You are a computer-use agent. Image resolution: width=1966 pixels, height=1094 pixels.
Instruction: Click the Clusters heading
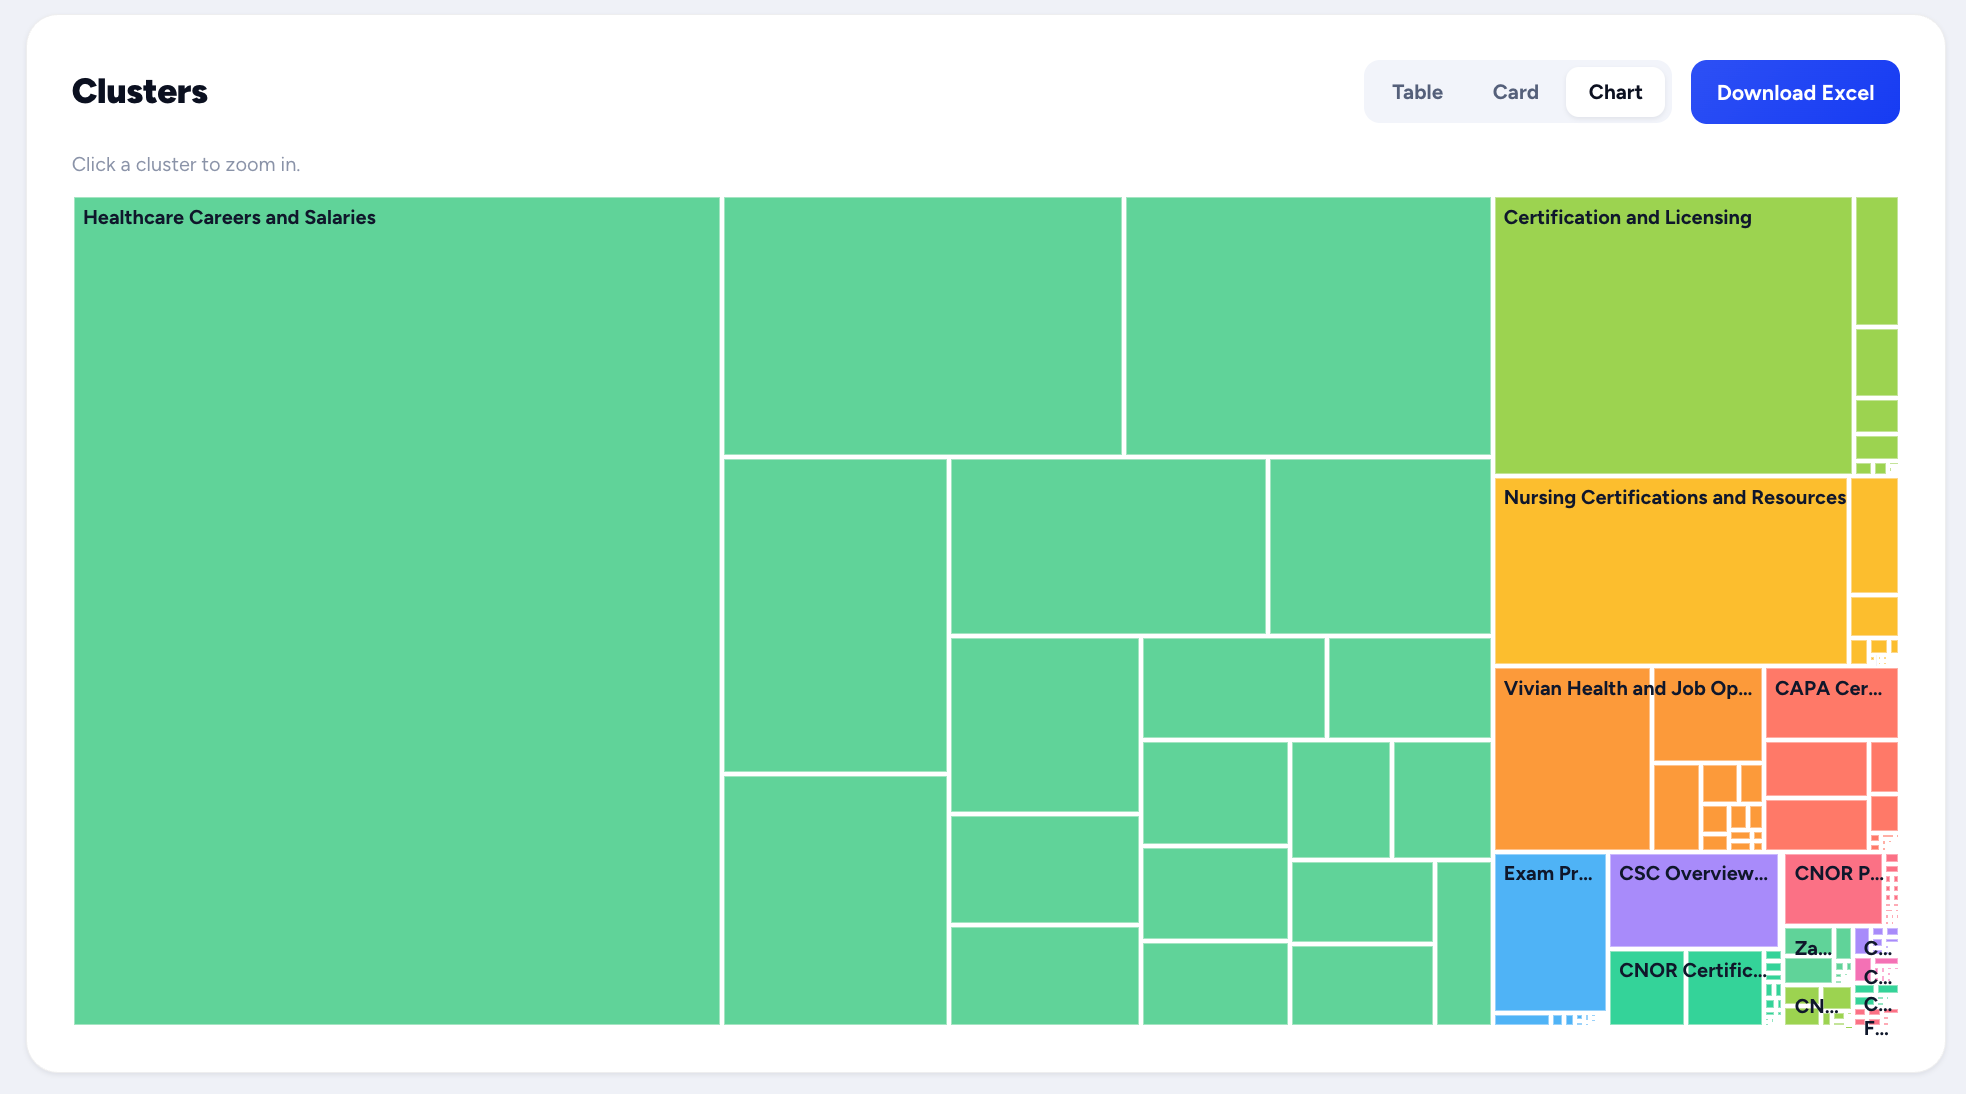[140, 91]
